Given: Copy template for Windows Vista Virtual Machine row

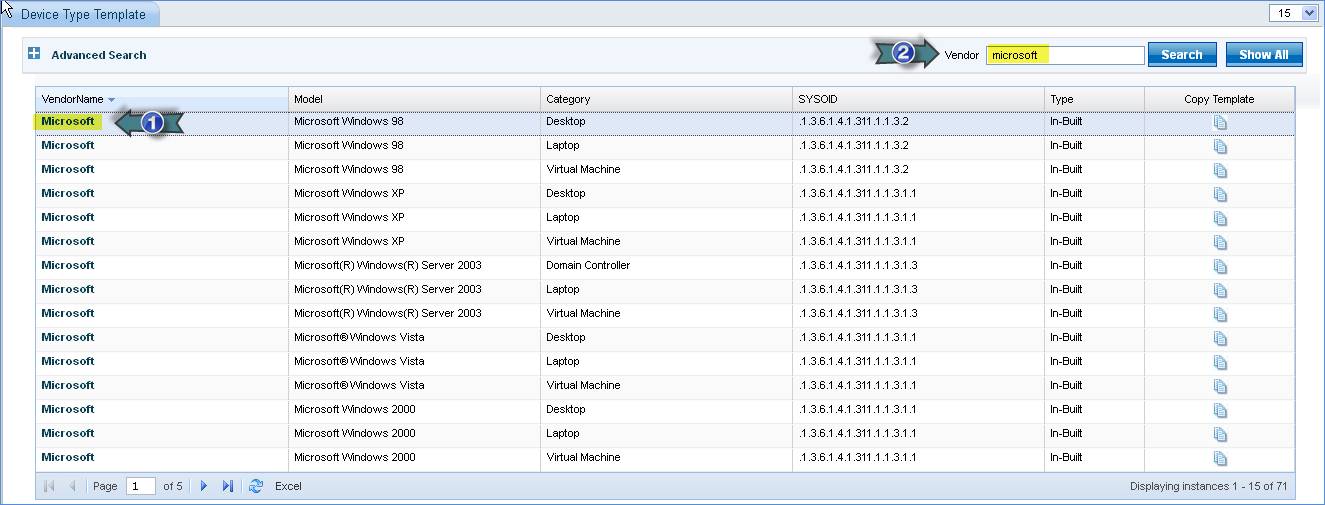Looking at the screenshot, I should (1219, 386).
